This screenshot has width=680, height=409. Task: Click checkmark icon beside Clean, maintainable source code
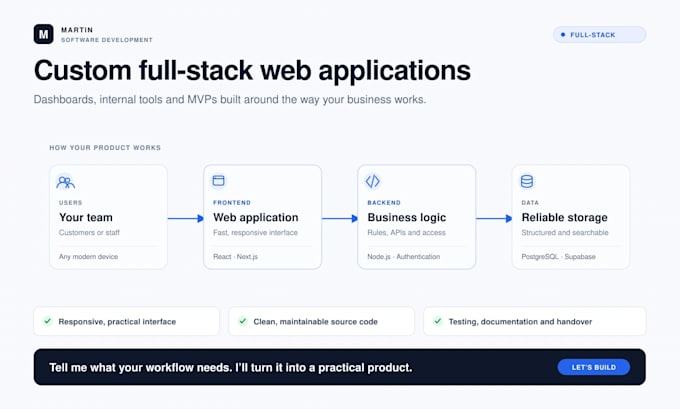[243, 321]
